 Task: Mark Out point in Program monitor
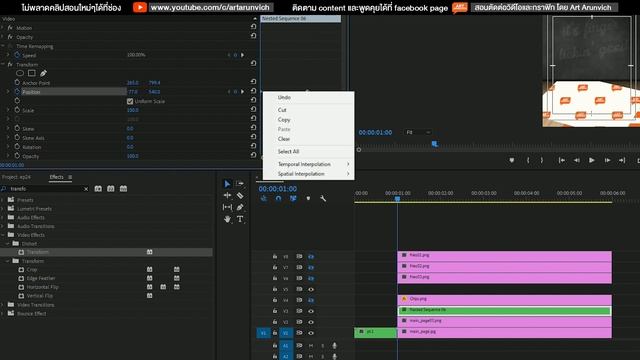point(542,160)
